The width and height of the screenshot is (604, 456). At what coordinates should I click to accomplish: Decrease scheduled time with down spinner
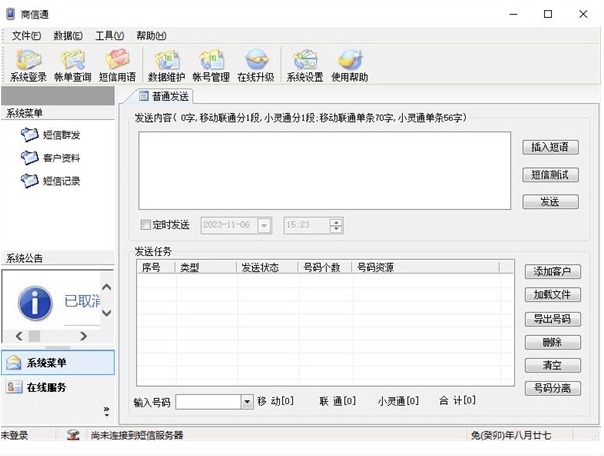click(336, 229)
